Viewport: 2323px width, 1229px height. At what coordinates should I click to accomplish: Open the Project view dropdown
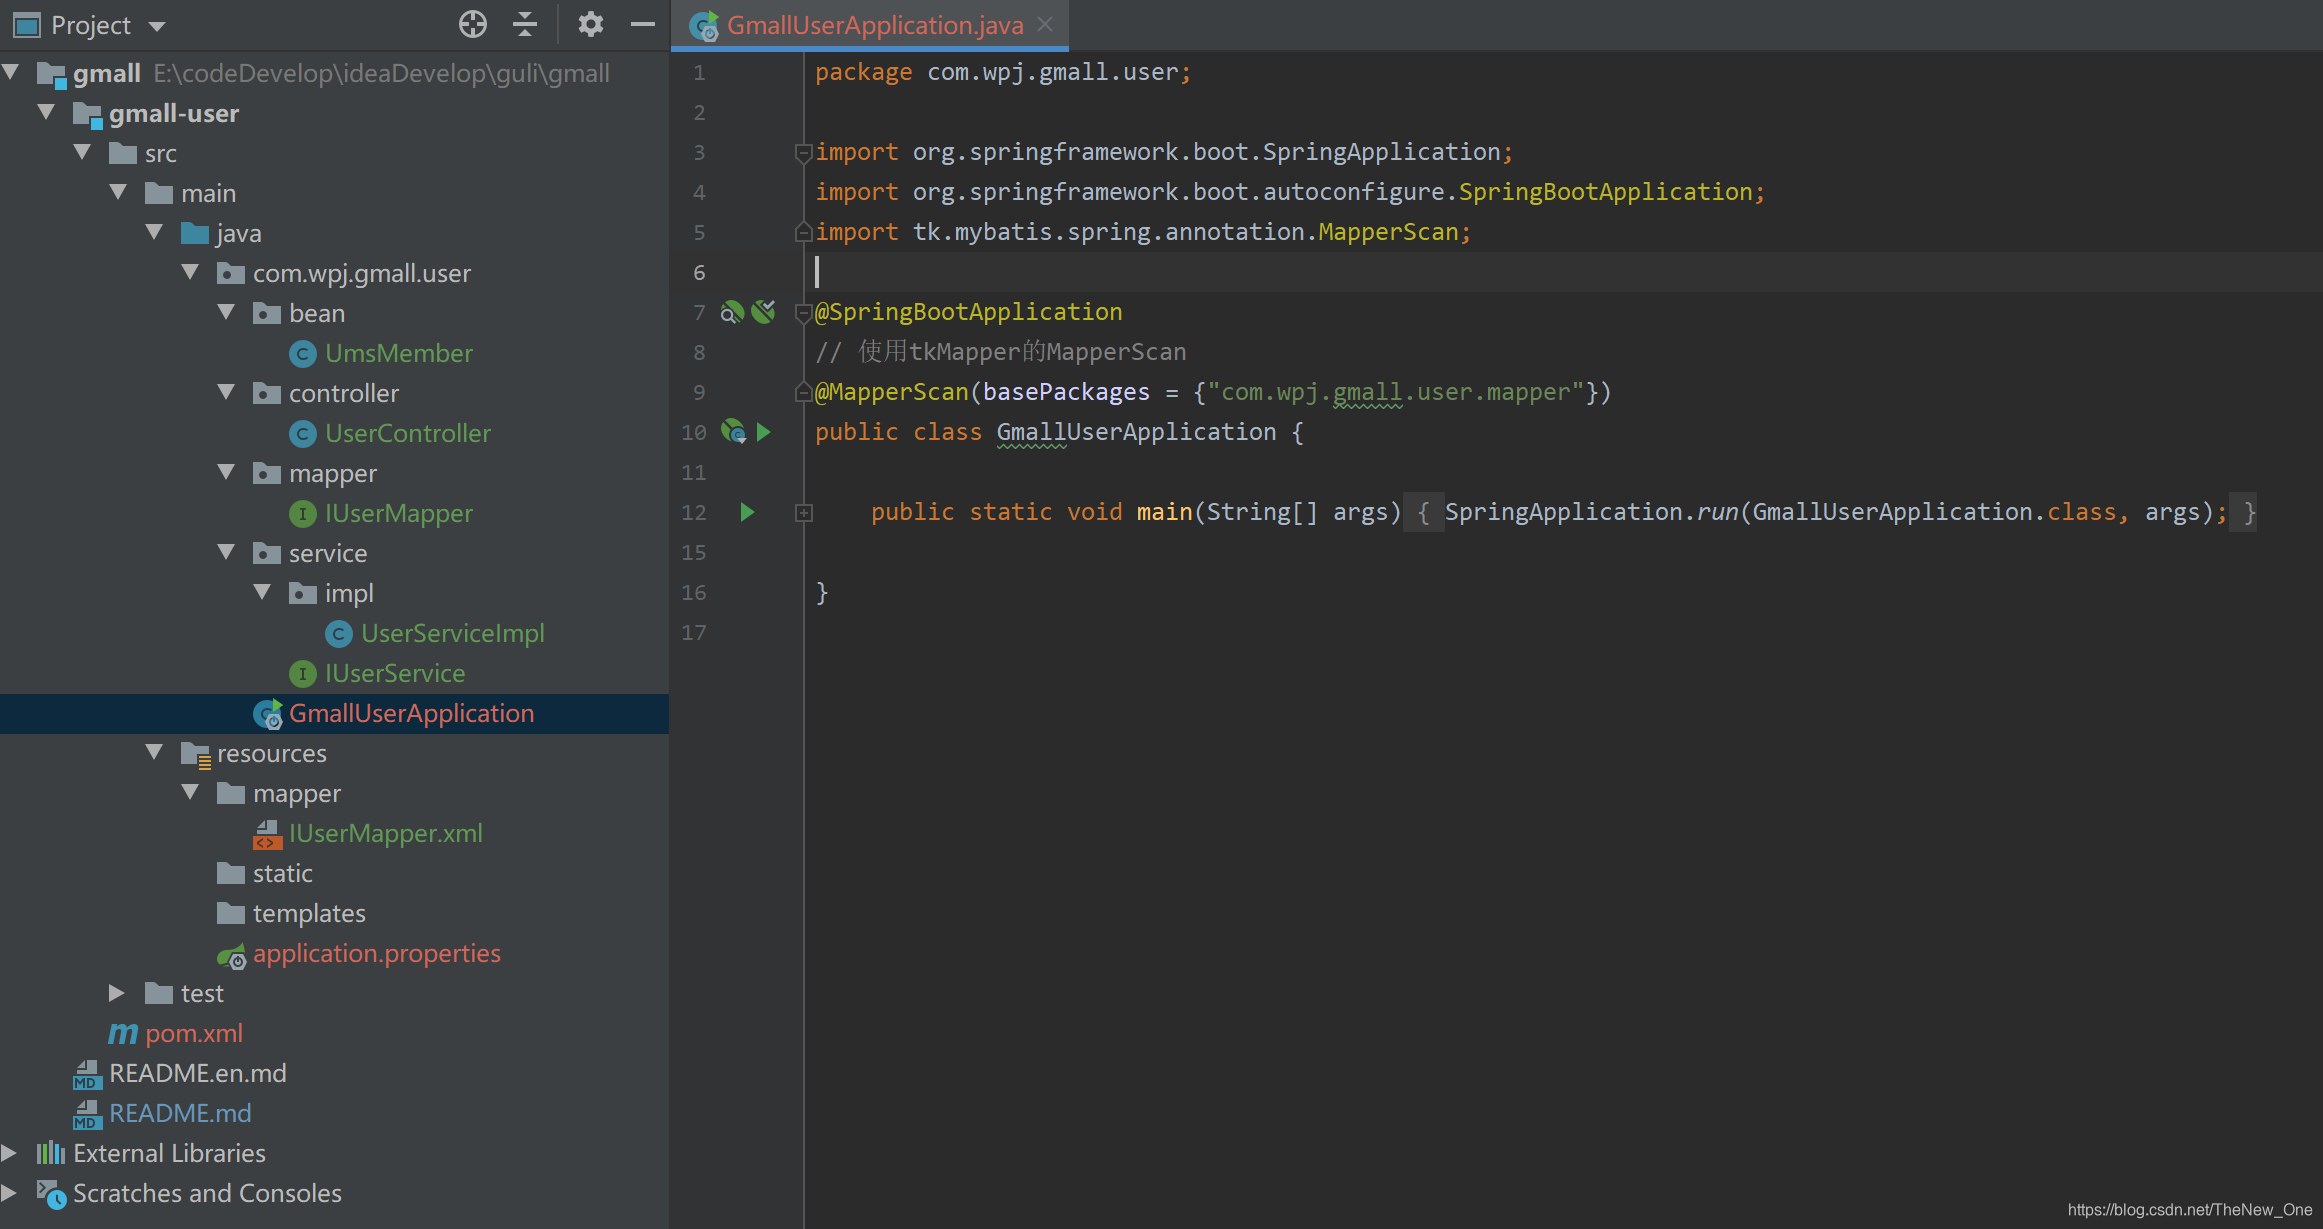pyautogui.click(x=157, y=26)
